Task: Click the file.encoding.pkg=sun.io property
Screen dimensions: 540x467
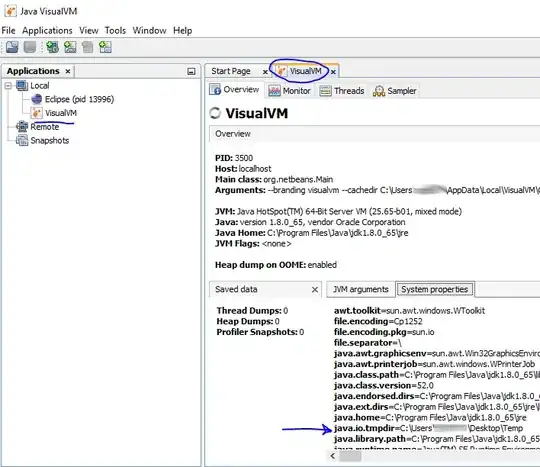Action: click(x=384, y=332)
